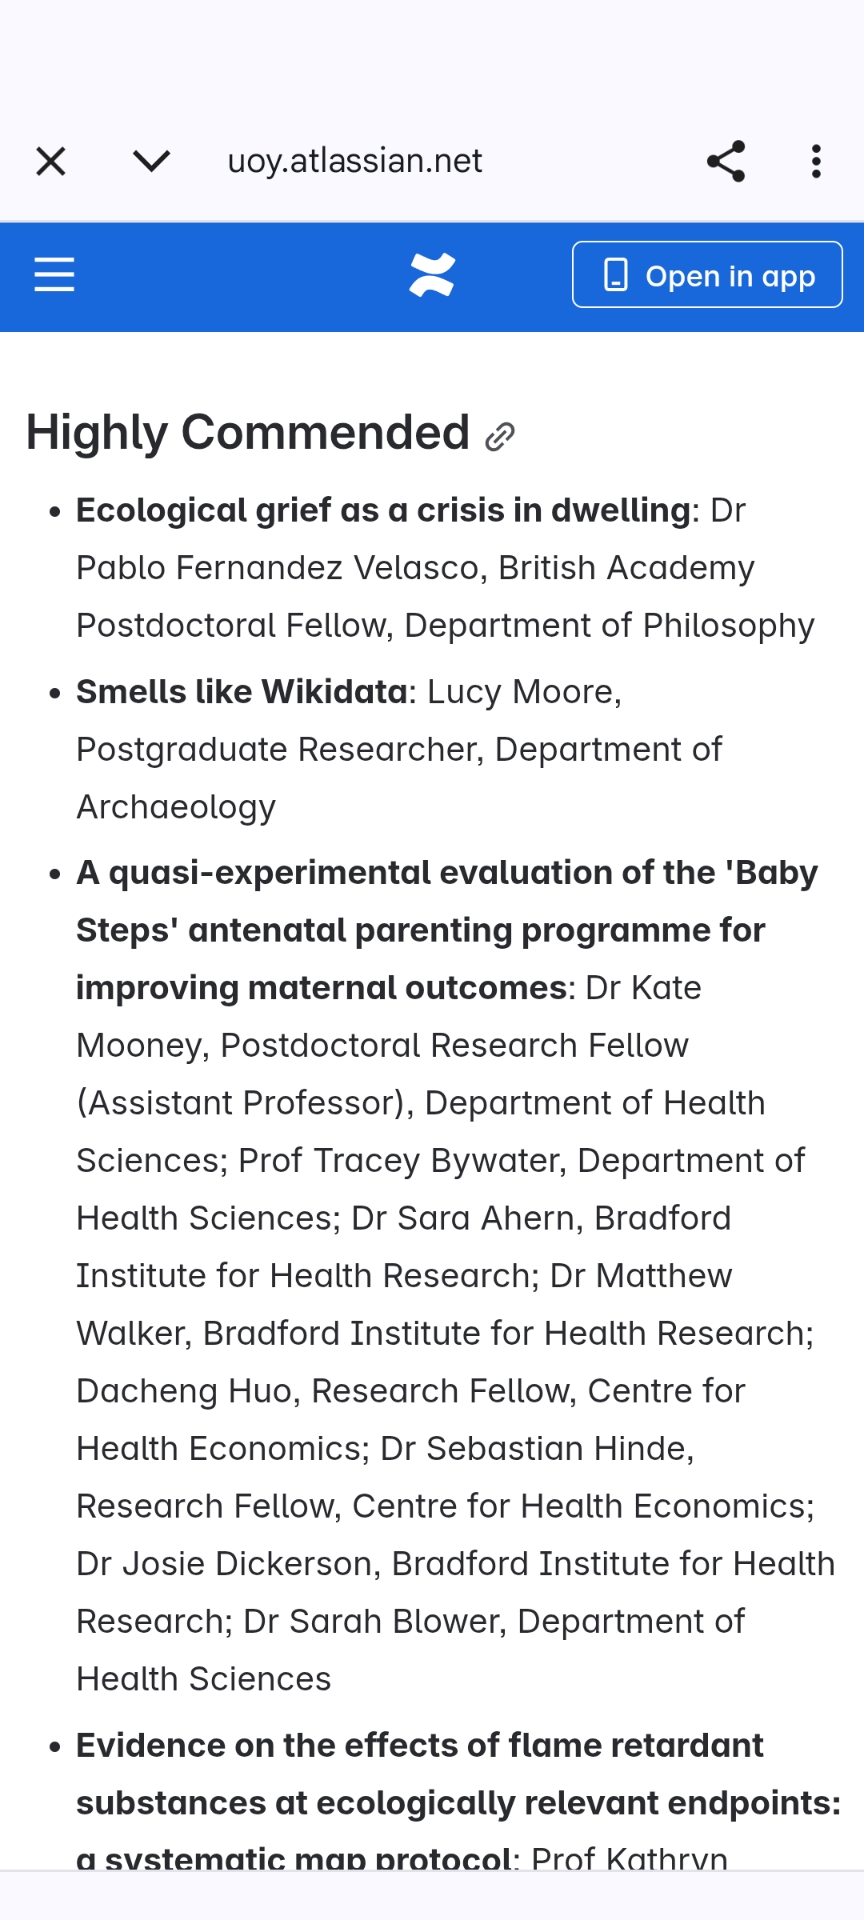Select the Smells like Wikidata title
Image resolution: width=864 pixels, height=1920 pixels.
(x=242, y=692)
